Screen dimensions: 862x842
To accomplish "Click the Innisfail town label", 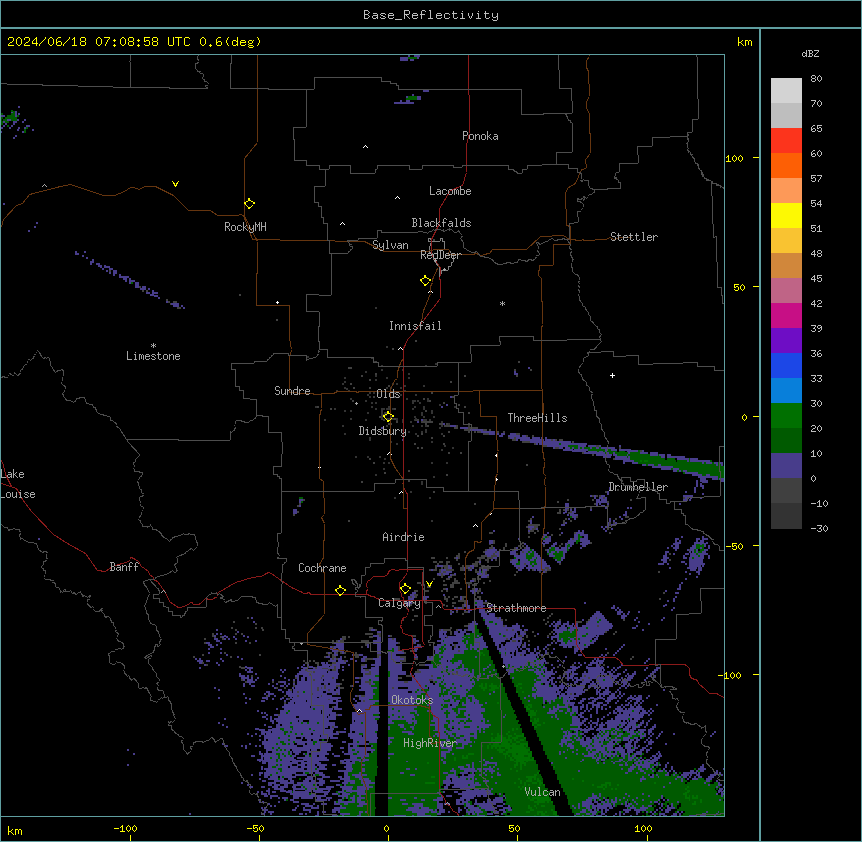I will [415, 326].
